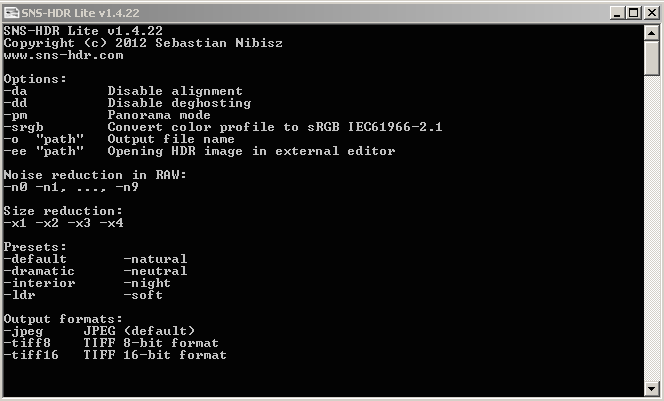This screenshot has height=401, width=664.
Task: Click the vertical scrollbar thumb
Action: pyautogui.click(x=651, y=58)
